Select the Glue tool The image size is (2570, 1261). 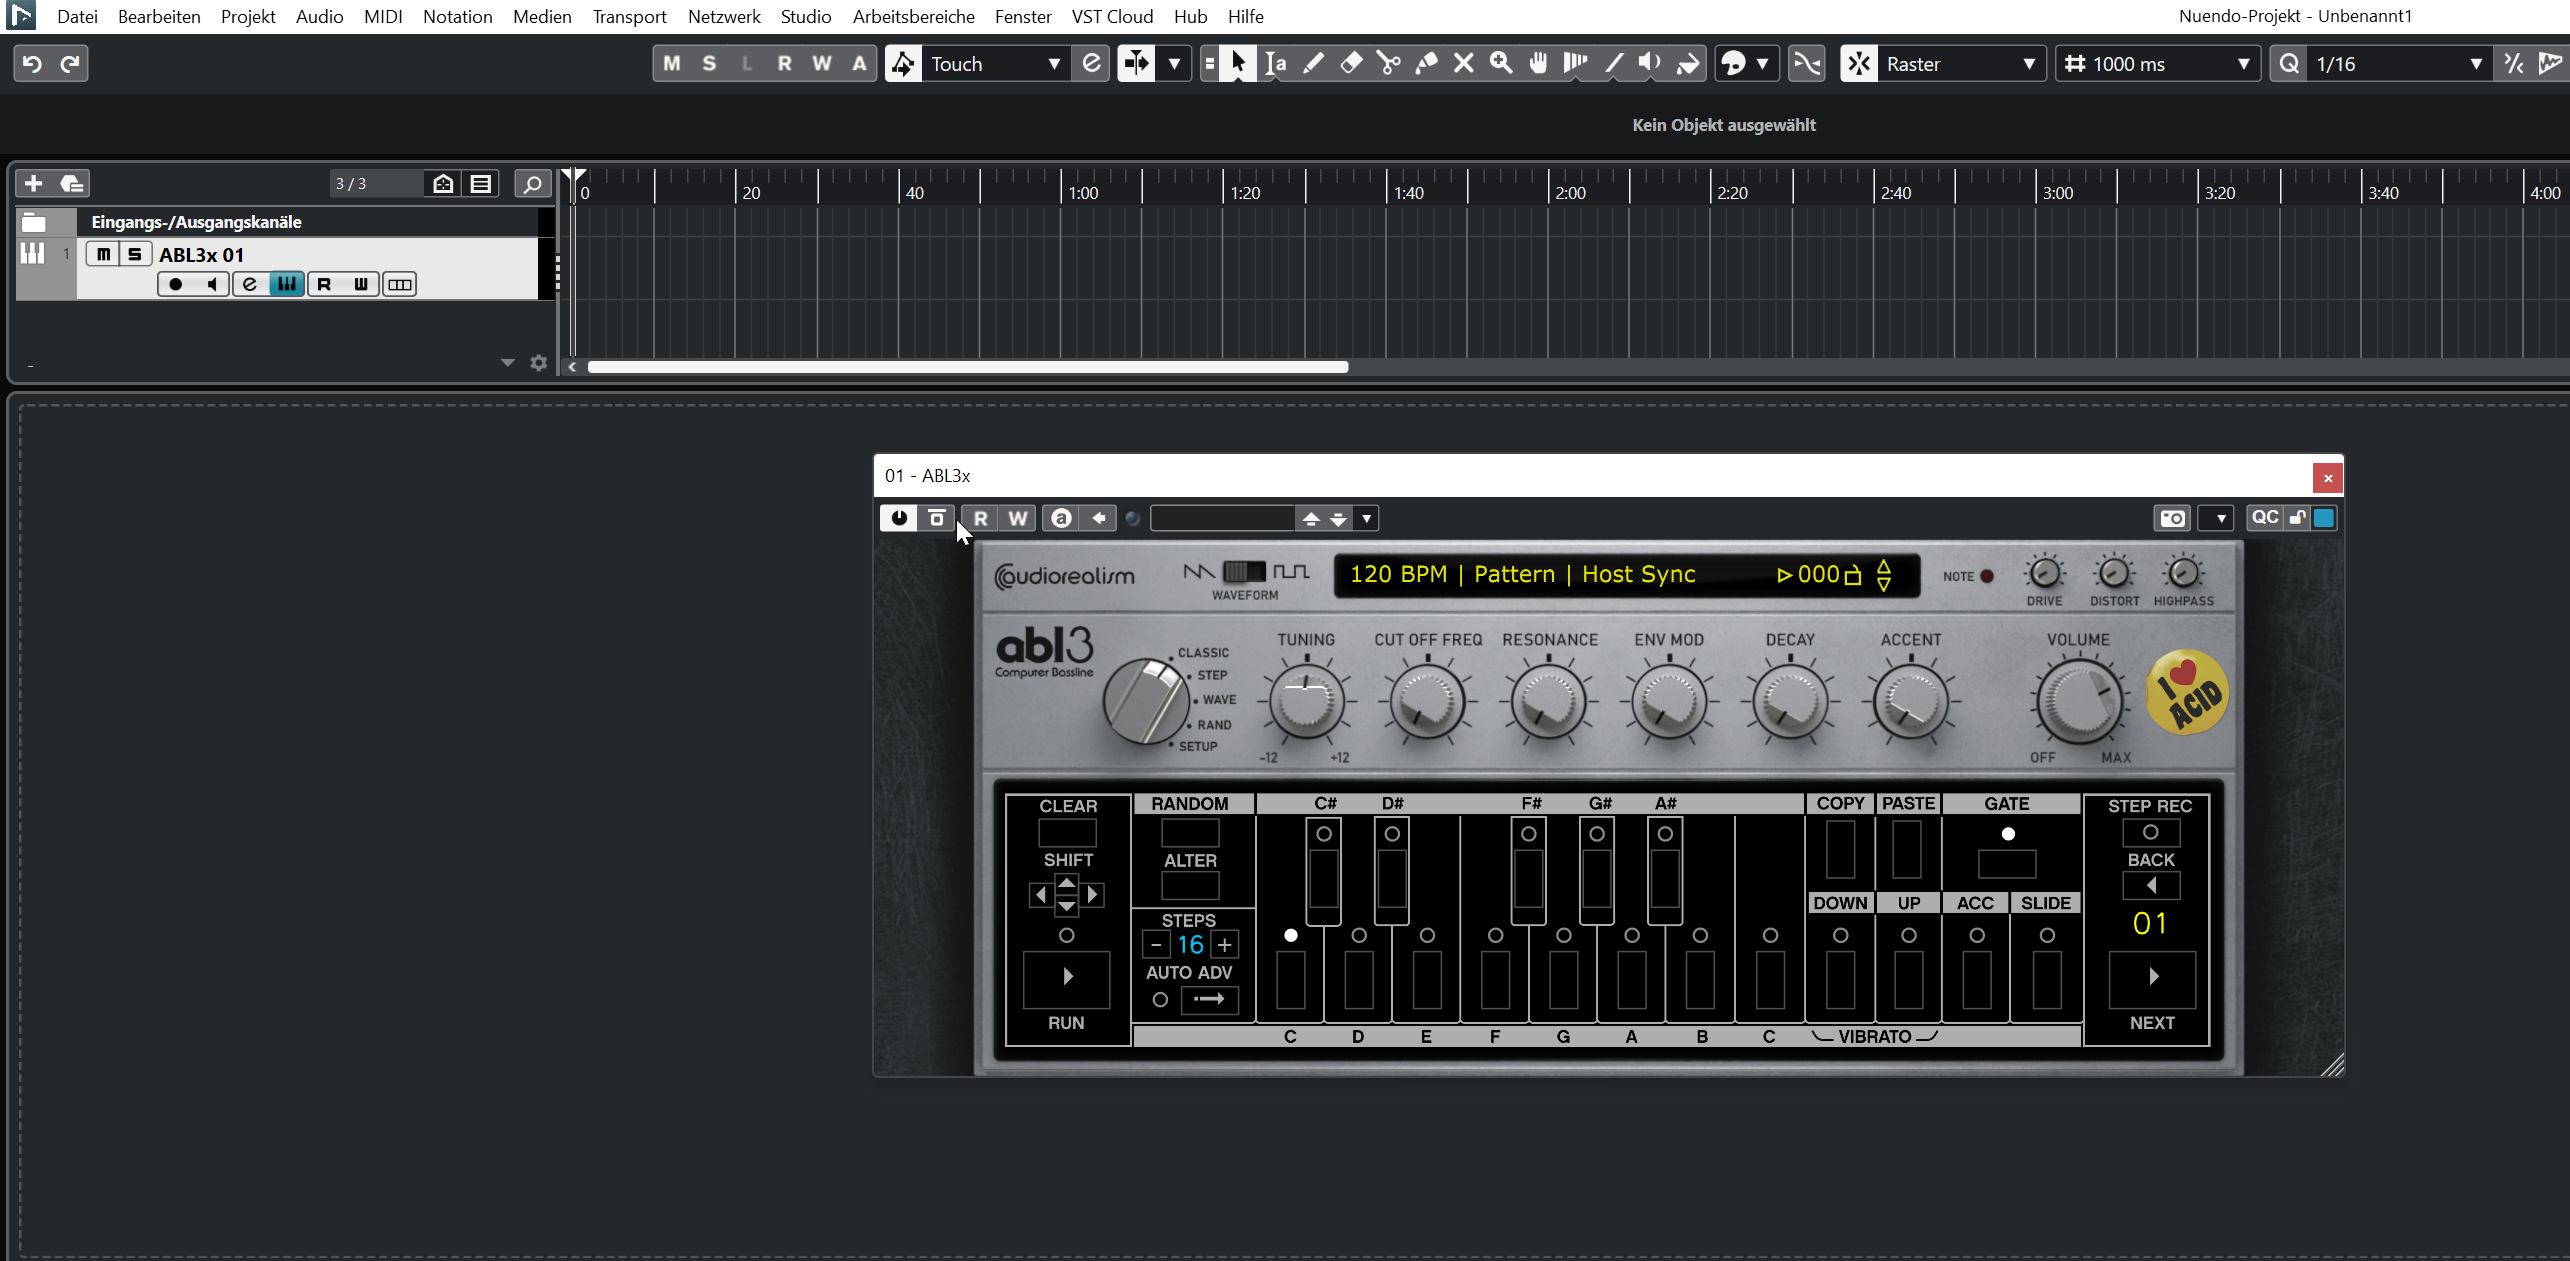(1426, 64)
